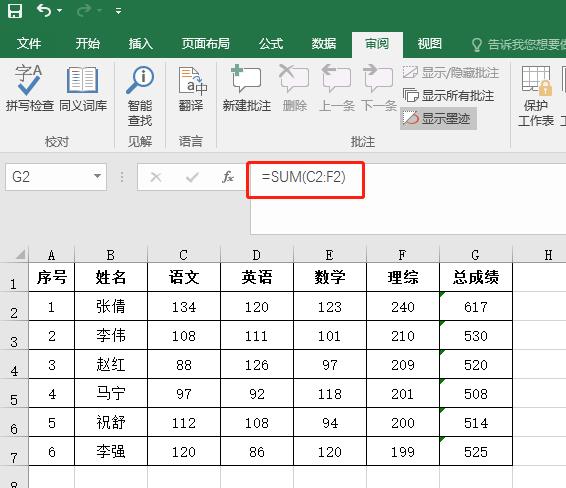
Task: Open the 同义词库 thesaurus
Action: (83, 88)
